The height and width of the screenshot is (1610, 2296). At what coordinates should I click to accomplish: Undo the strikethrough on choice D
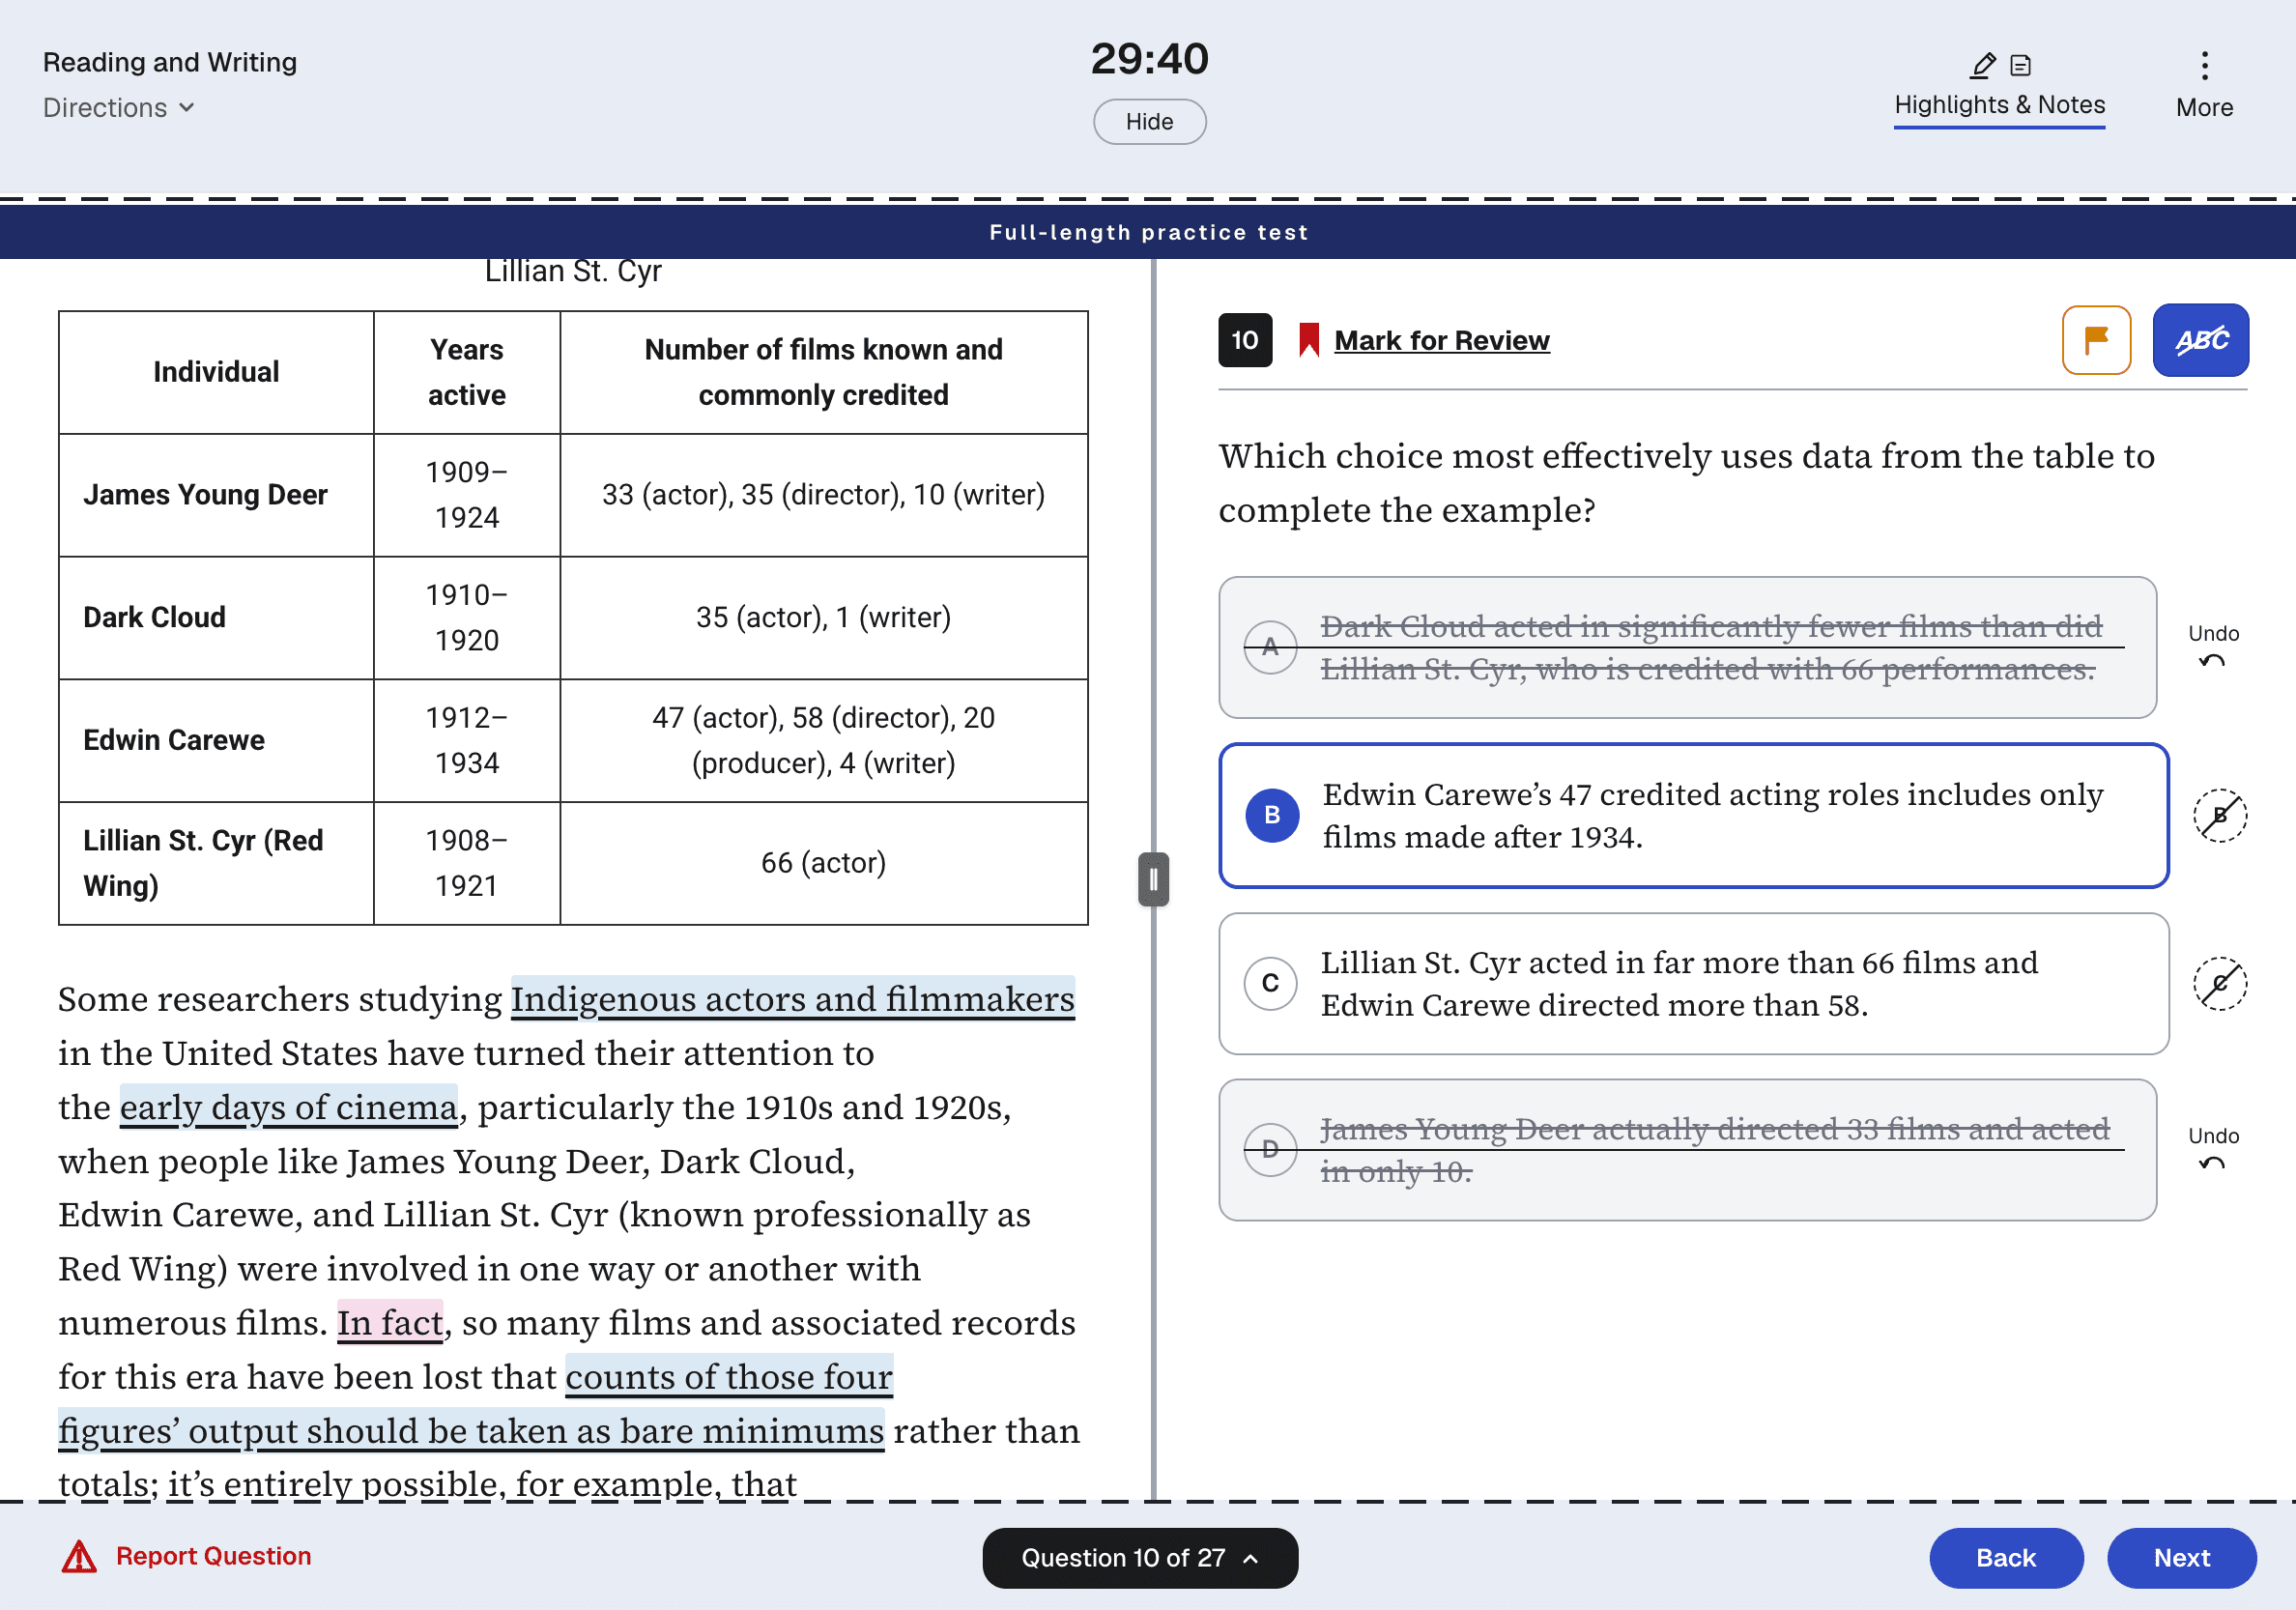[x=2213, y=1148]
